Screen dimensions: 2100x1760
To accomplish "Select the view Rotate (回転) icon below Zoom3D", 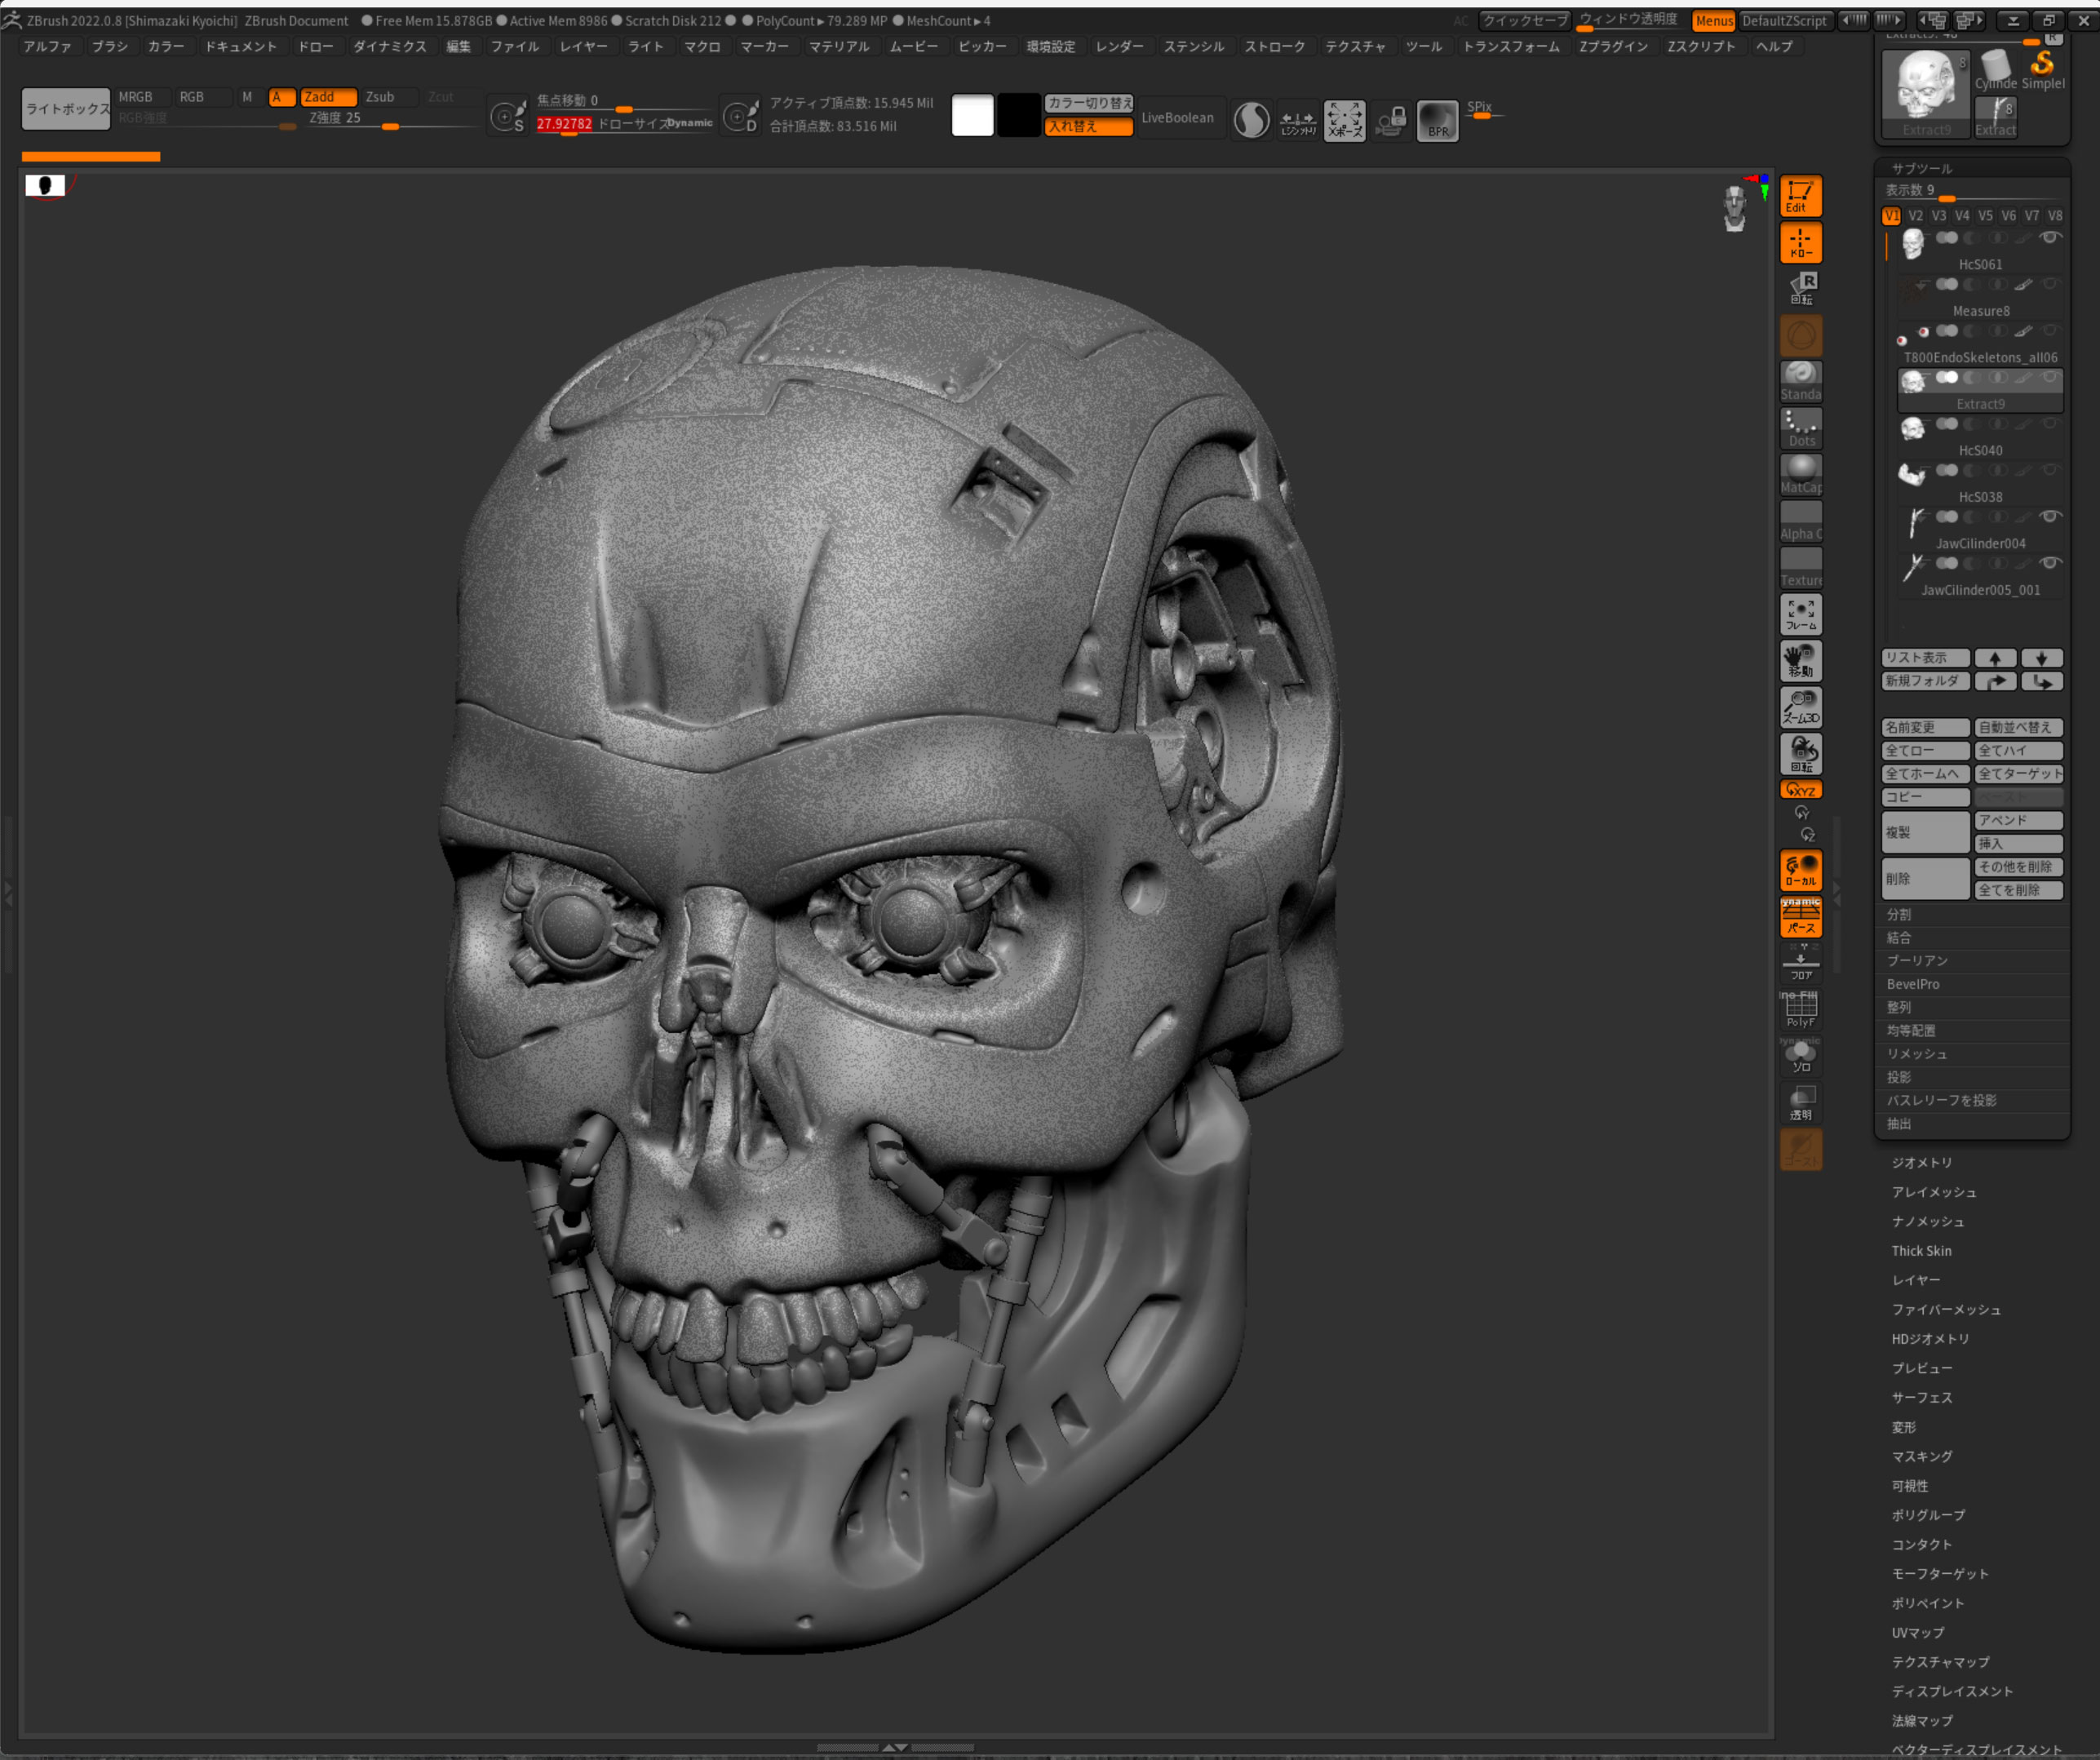I will click(x=1800, y=754).
